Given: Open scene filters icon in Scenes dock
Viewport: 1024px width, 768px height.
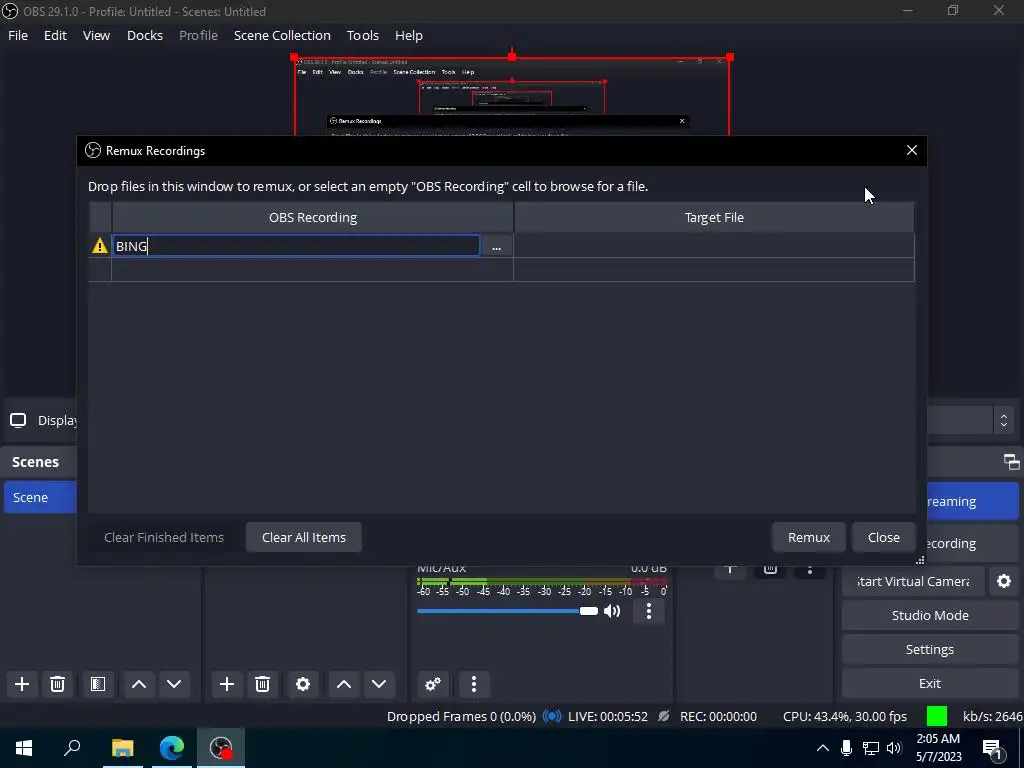Looking at the screenshot, I should pyautogui.click(x=98, y=684).
